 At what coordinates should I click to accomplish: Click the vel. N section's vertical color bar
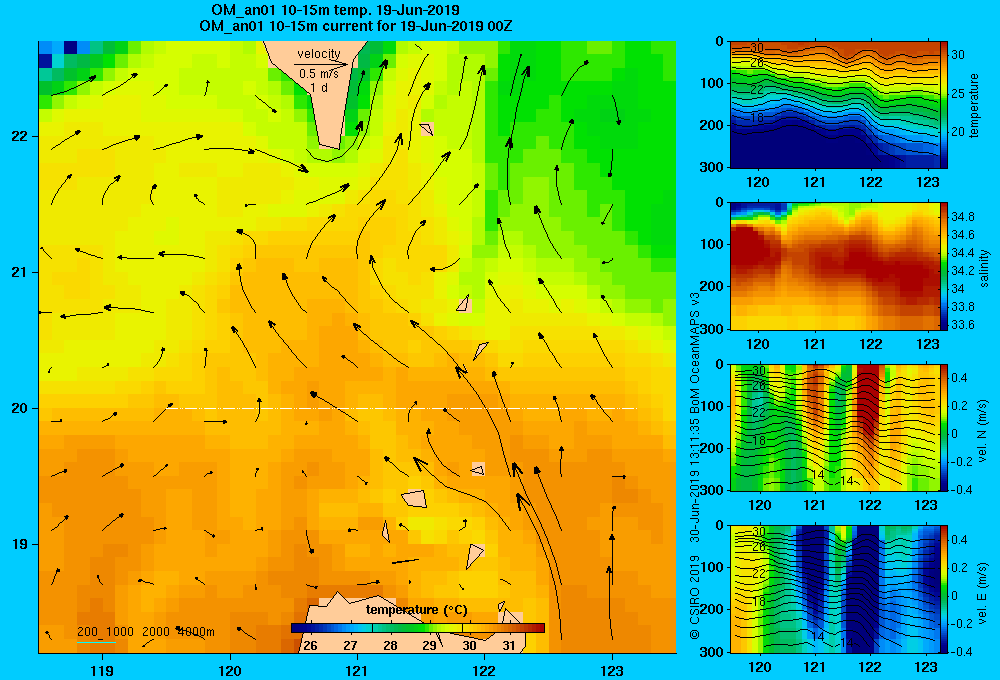point(945,427)
